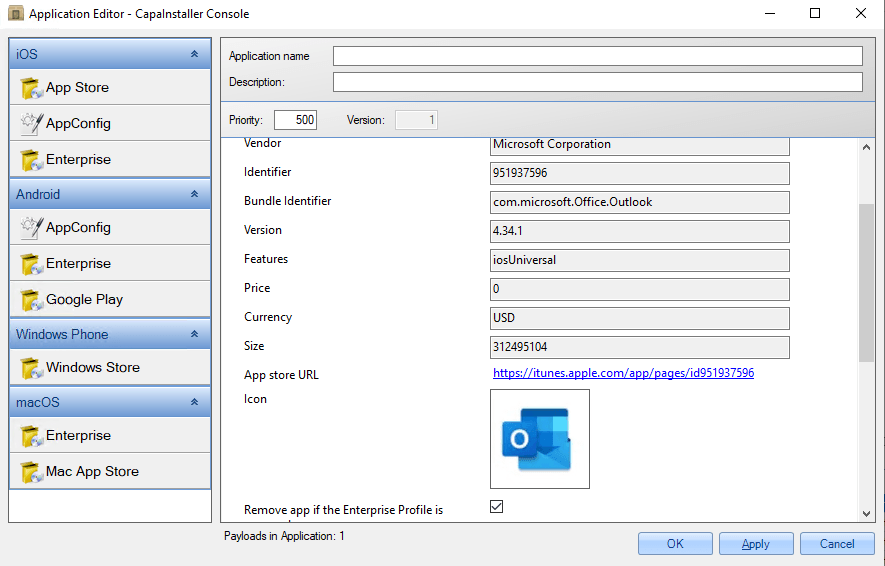The width and height of the screenshot is (885, 566).
Task: Click the Currency field showing USD
Action: (x=639, y=318)
